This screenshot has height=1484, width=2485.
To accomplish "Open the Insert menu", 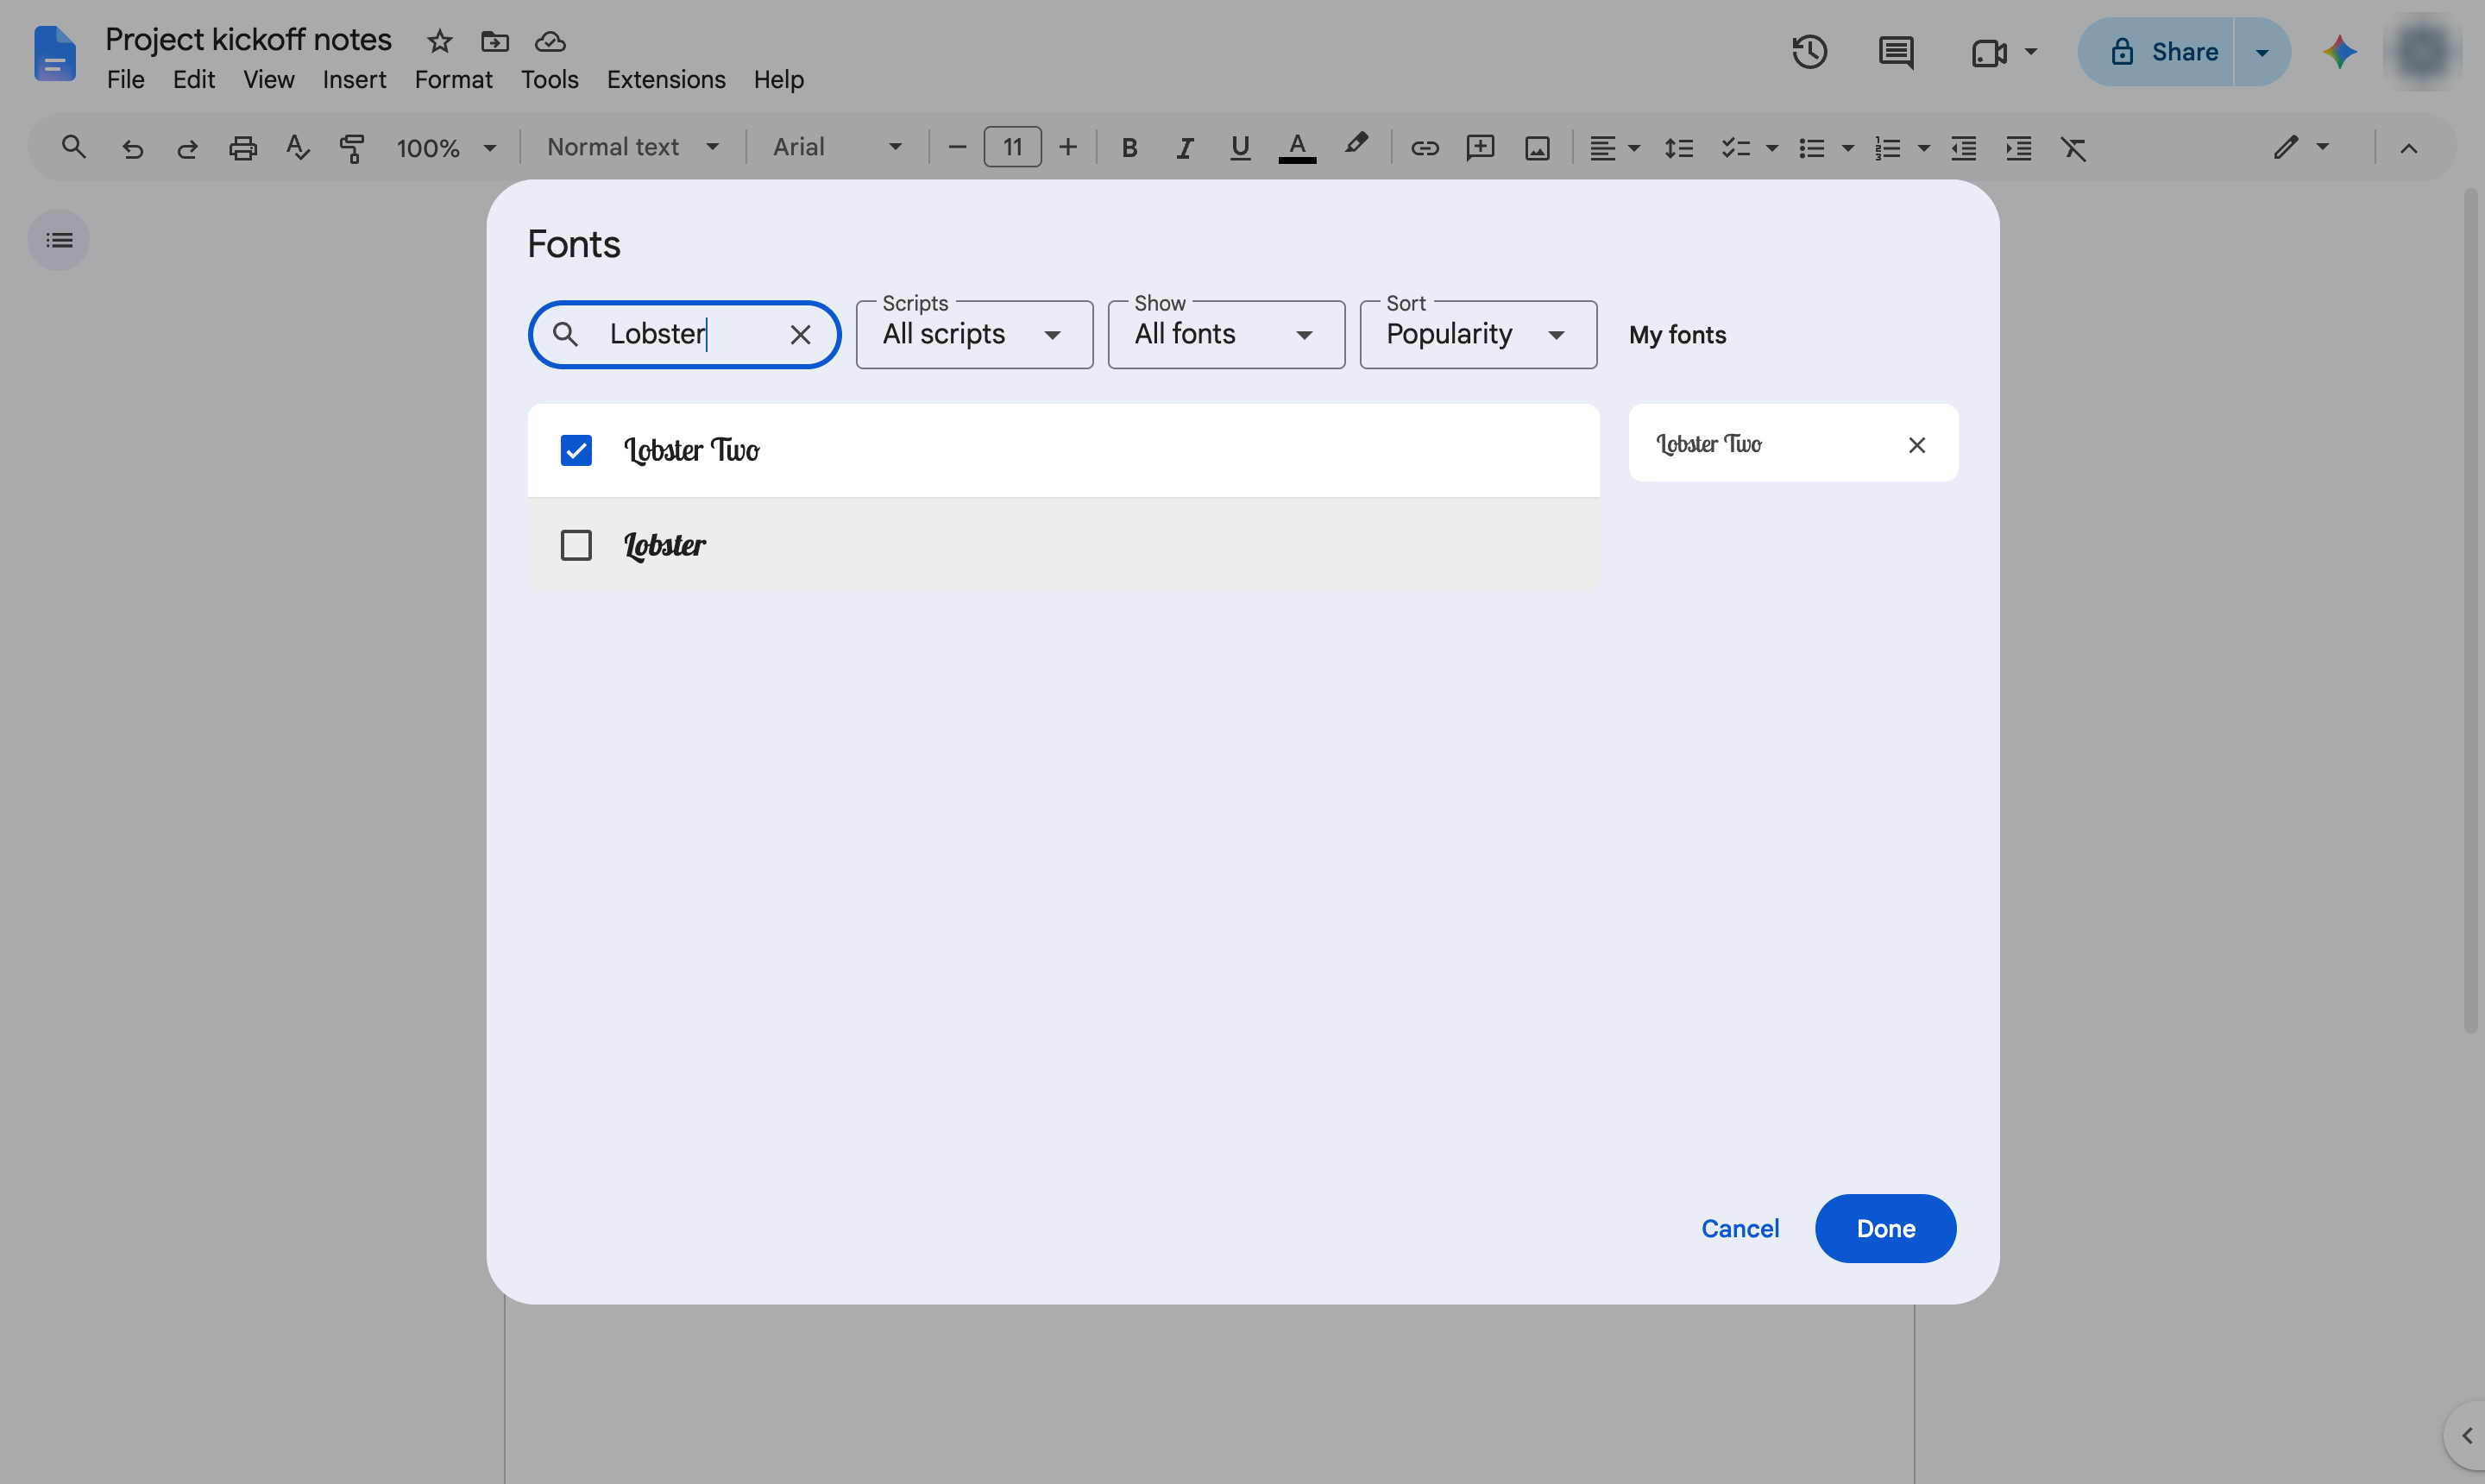I will tap(354, 79).
